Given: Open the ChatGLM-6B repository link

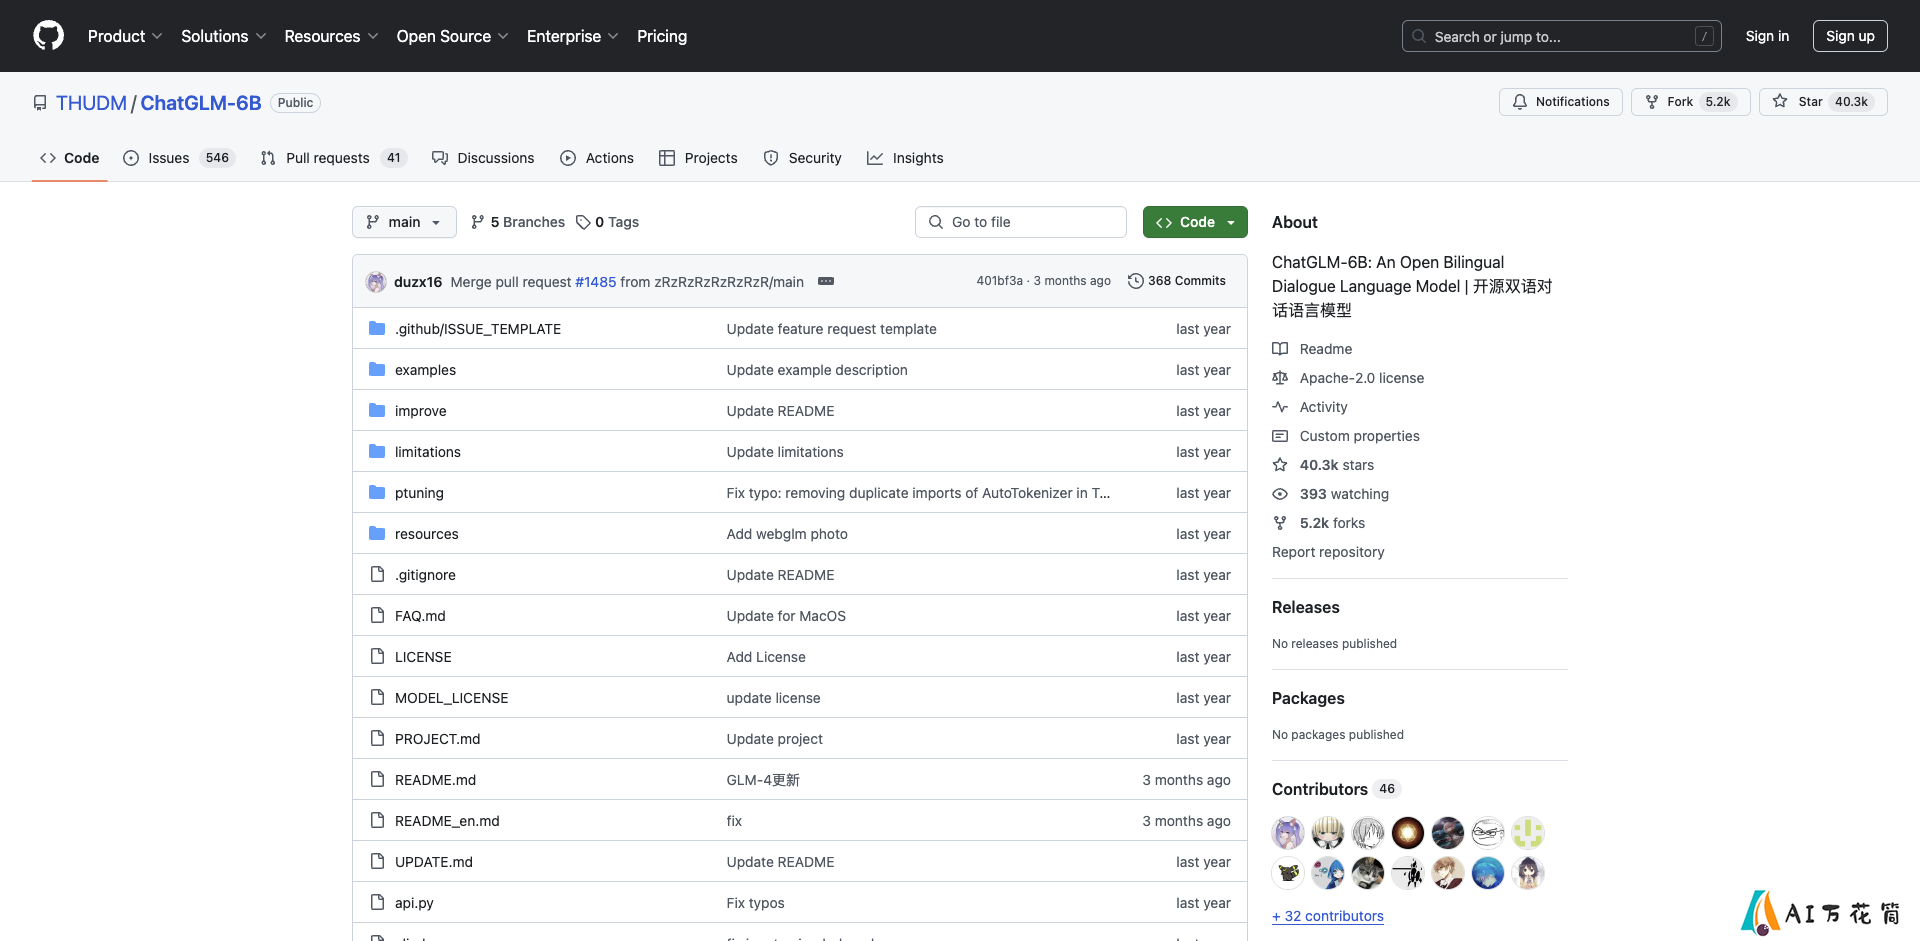Looking at the screenshot, I should (x=201, y=103).
